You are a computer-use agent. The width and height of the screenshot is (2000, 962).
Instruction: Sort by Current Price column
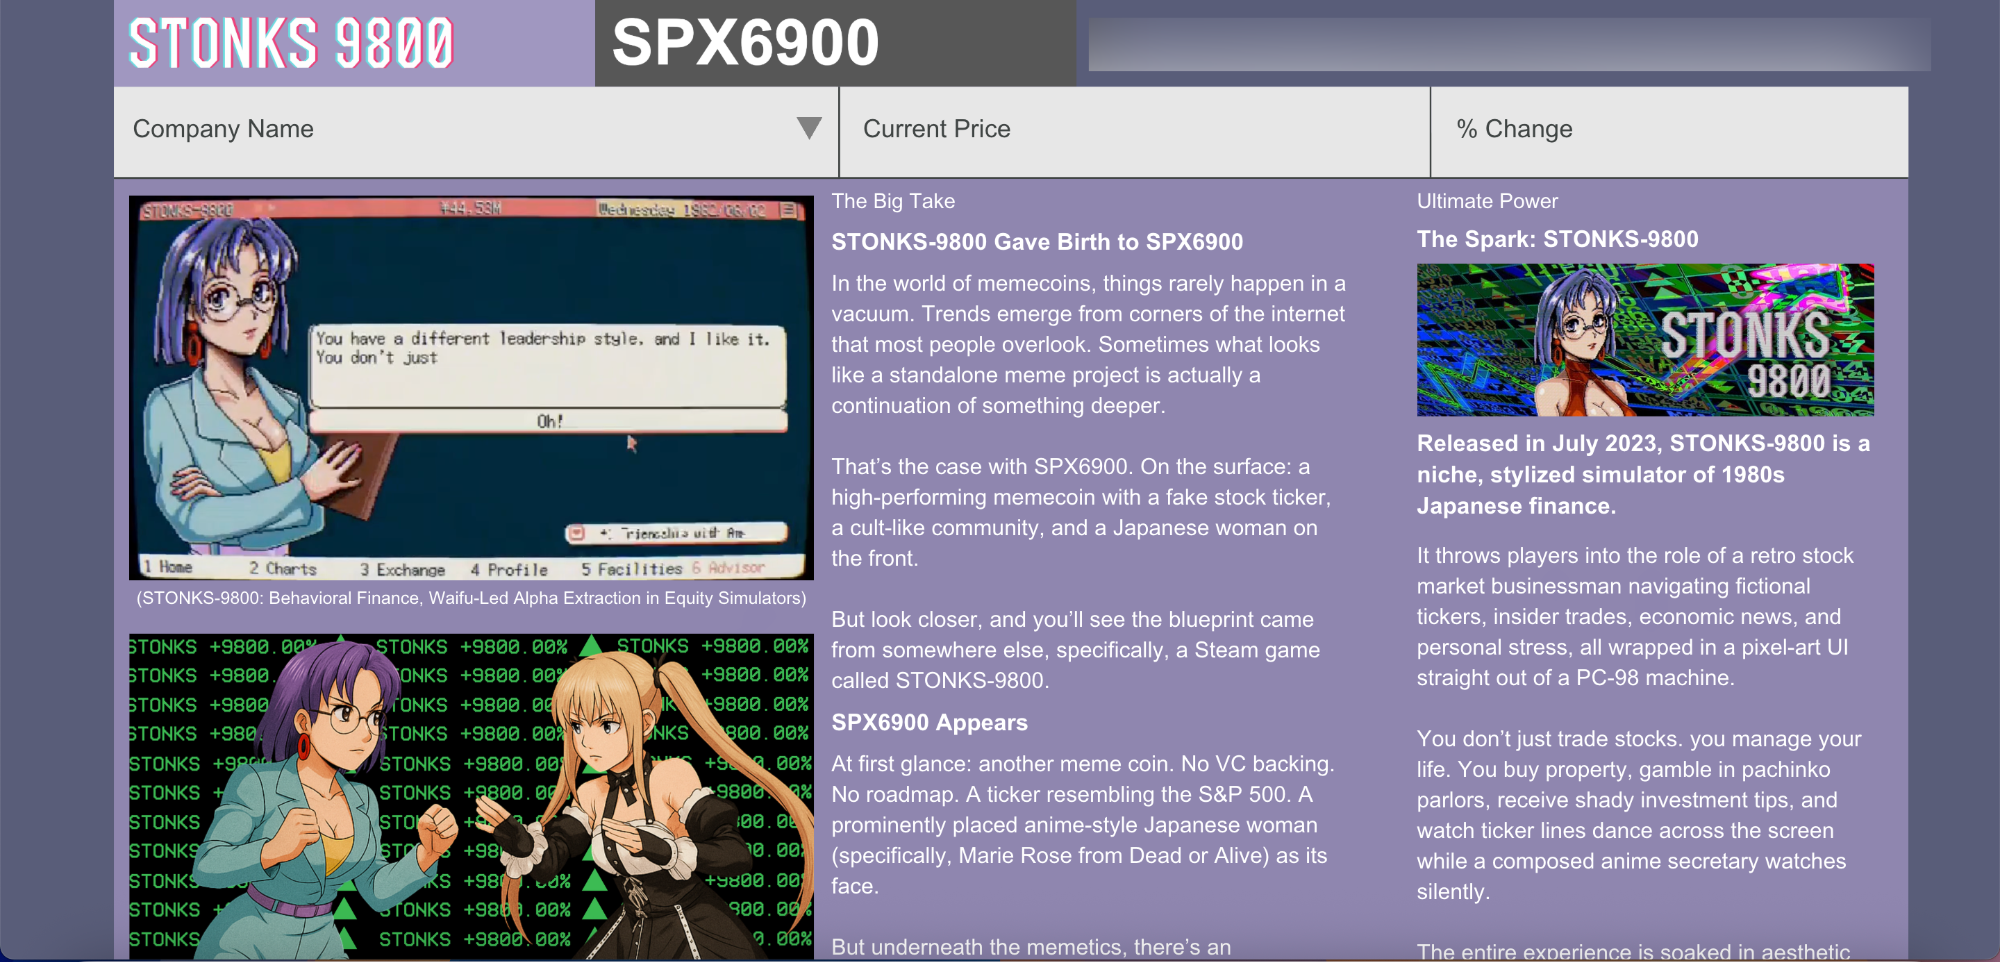pyautogui.click(x=1135, y=131)
